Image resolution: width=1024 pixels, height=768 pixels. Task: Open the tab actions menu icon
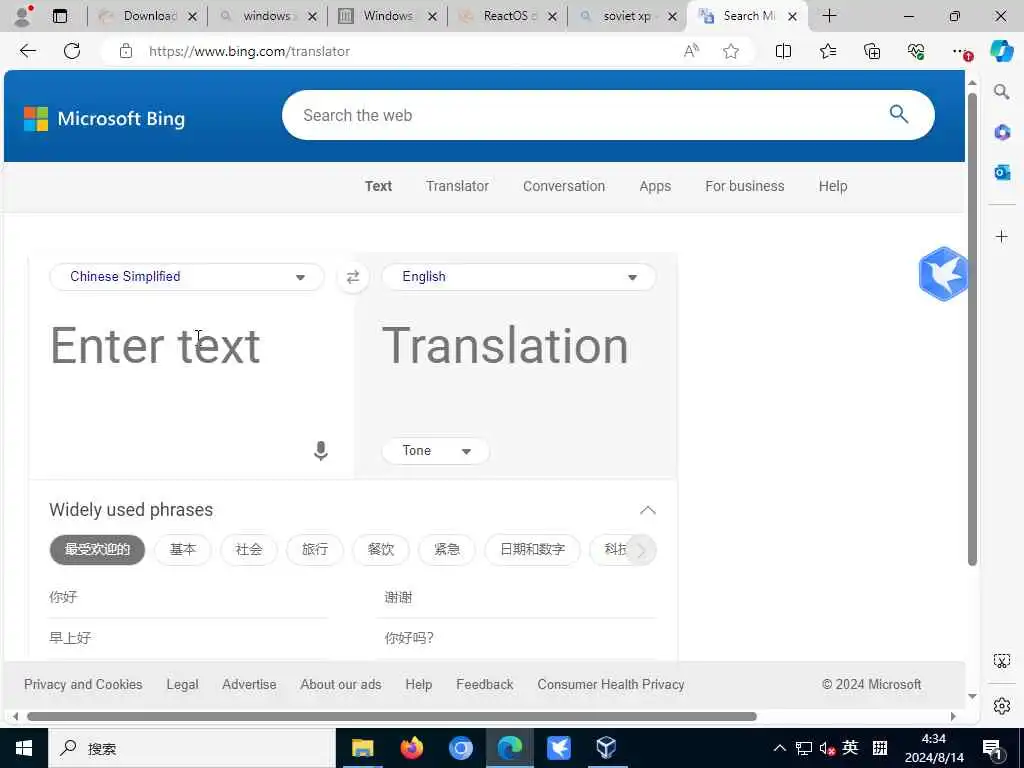(60, 16)
